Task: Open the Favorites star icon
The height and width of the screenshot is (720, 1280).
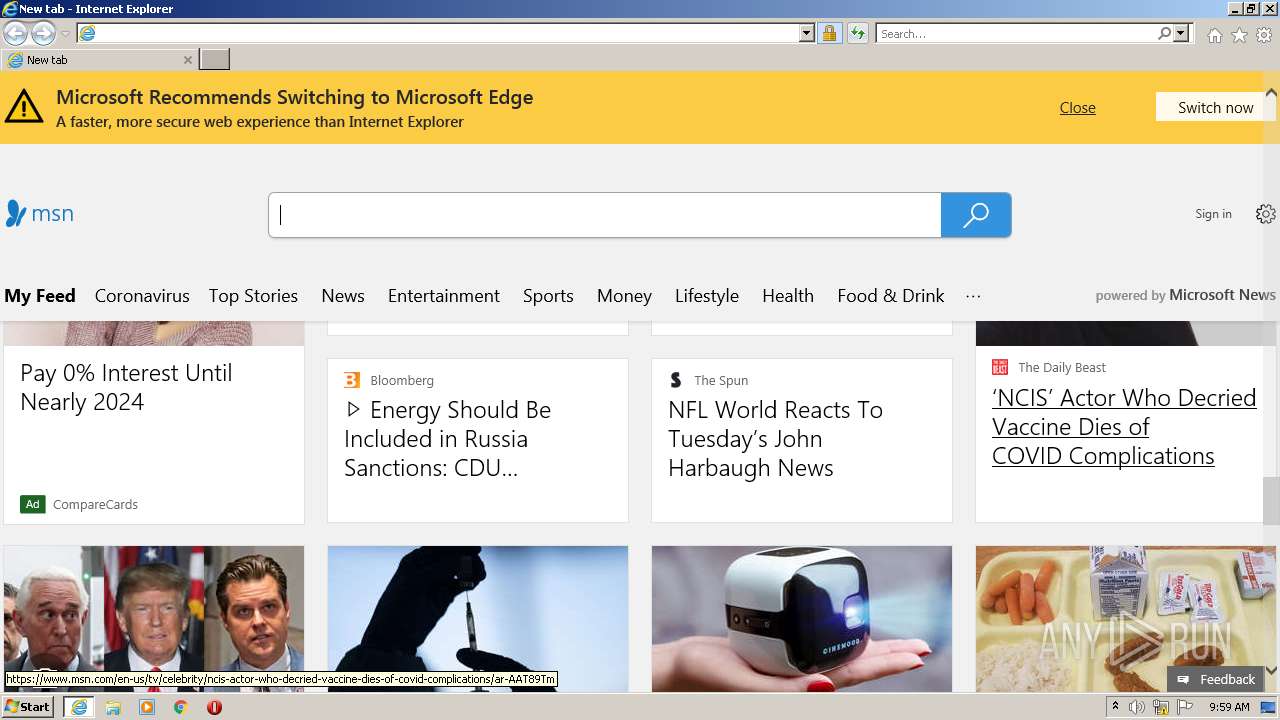Action: tap(1239, 35)
